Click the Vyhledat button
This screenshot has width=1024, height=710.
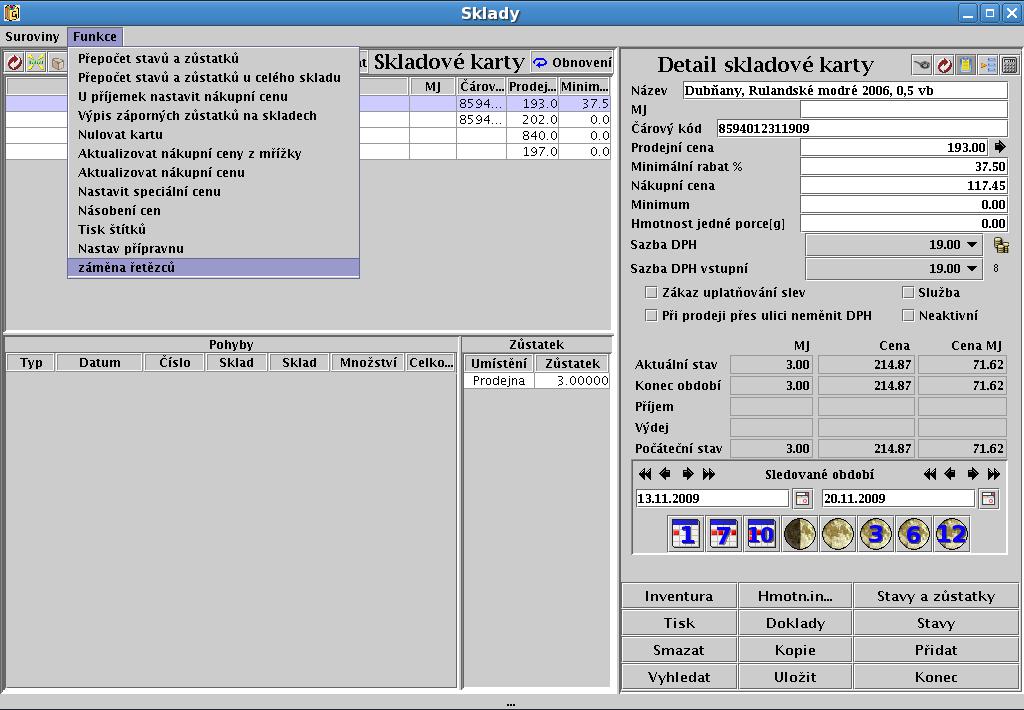pyautogui.click(x=679, y=677)
